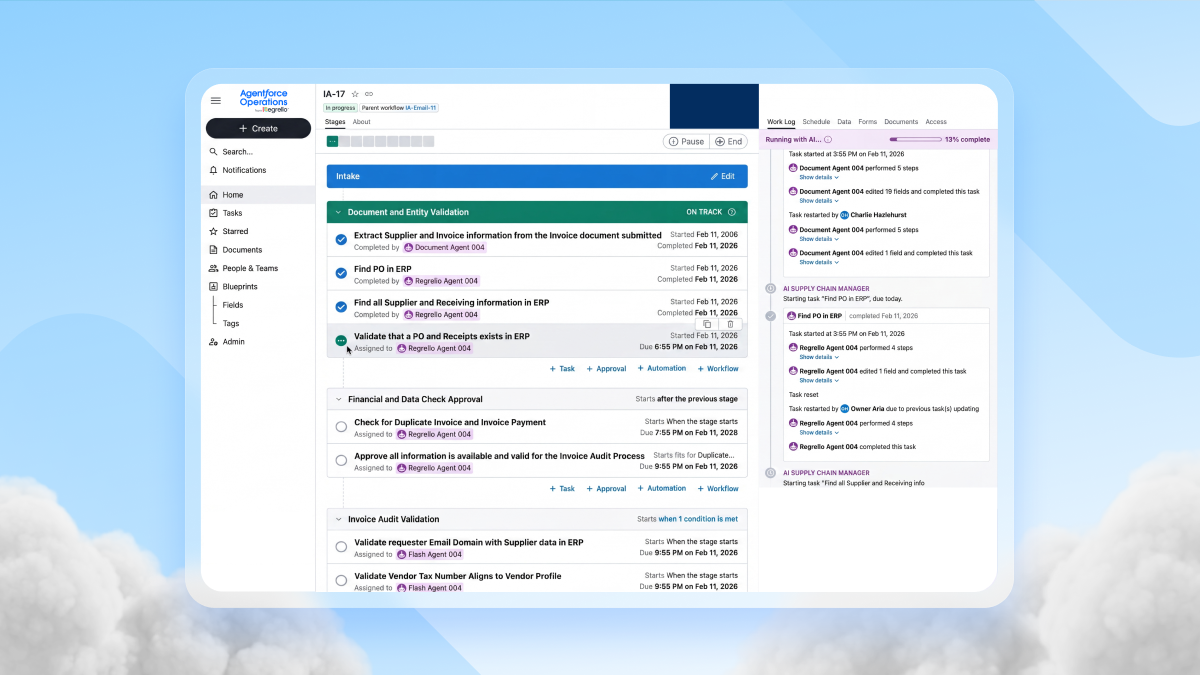Click the 13% complete progress bar

(914, 140)
